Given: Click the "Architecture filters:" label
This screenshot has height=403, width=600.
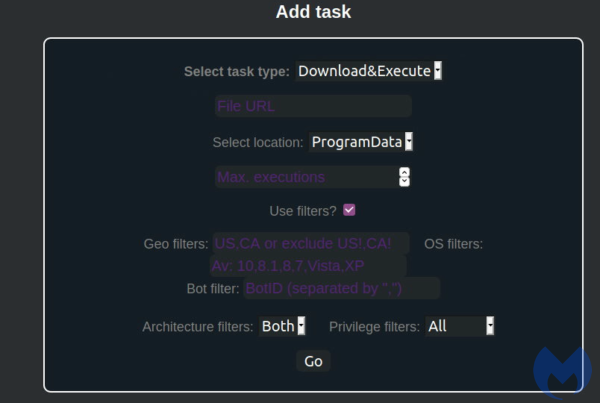Looking at the screenshot, I should [198, 327].
